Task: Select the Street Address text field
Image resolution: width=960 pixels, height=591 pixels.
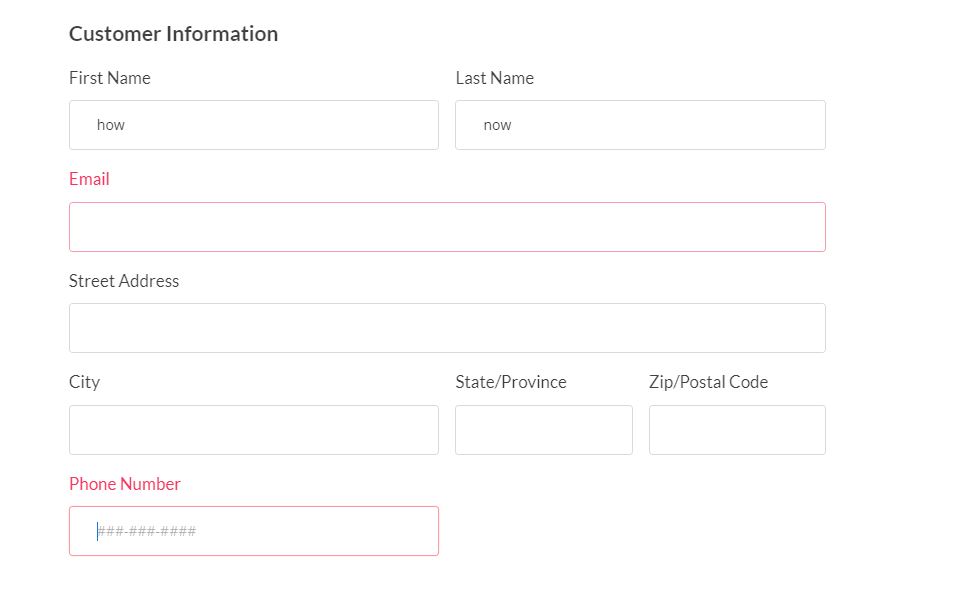Action: point(447,328)
